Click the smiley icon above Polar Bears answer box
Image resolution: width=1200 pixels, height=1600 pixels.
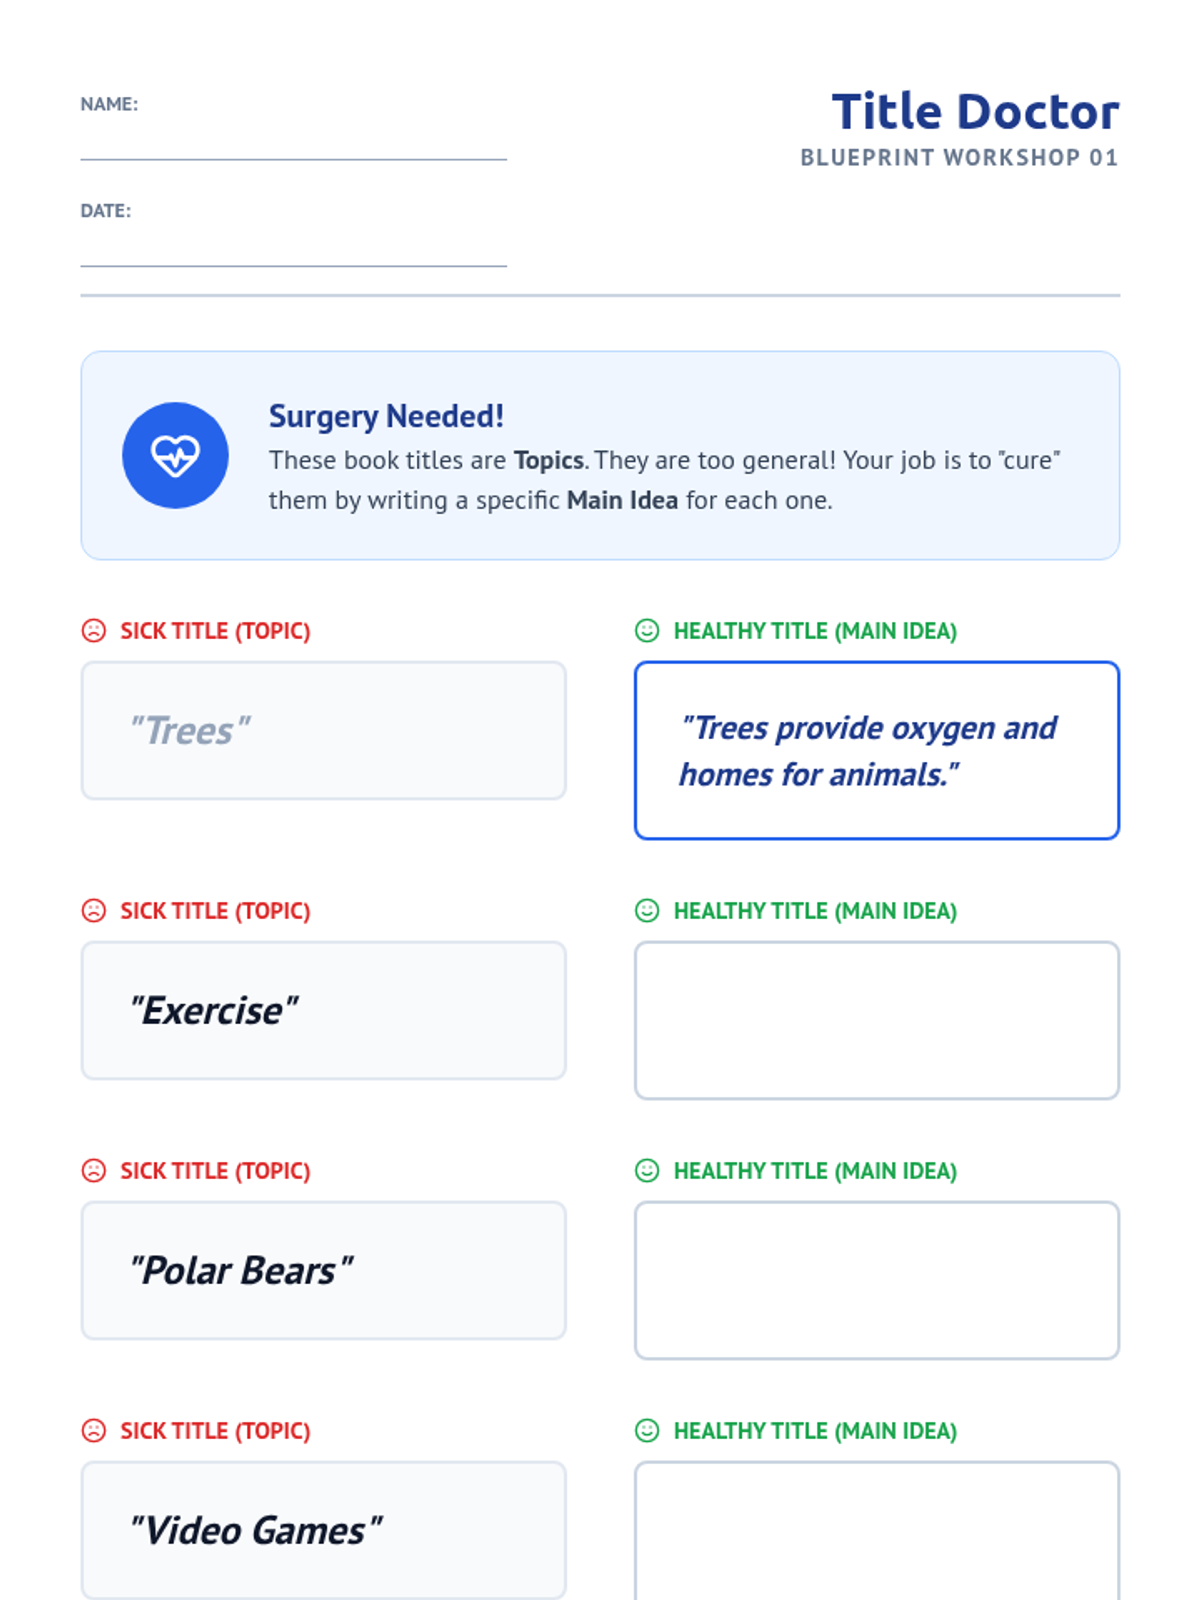(647, 1171)
